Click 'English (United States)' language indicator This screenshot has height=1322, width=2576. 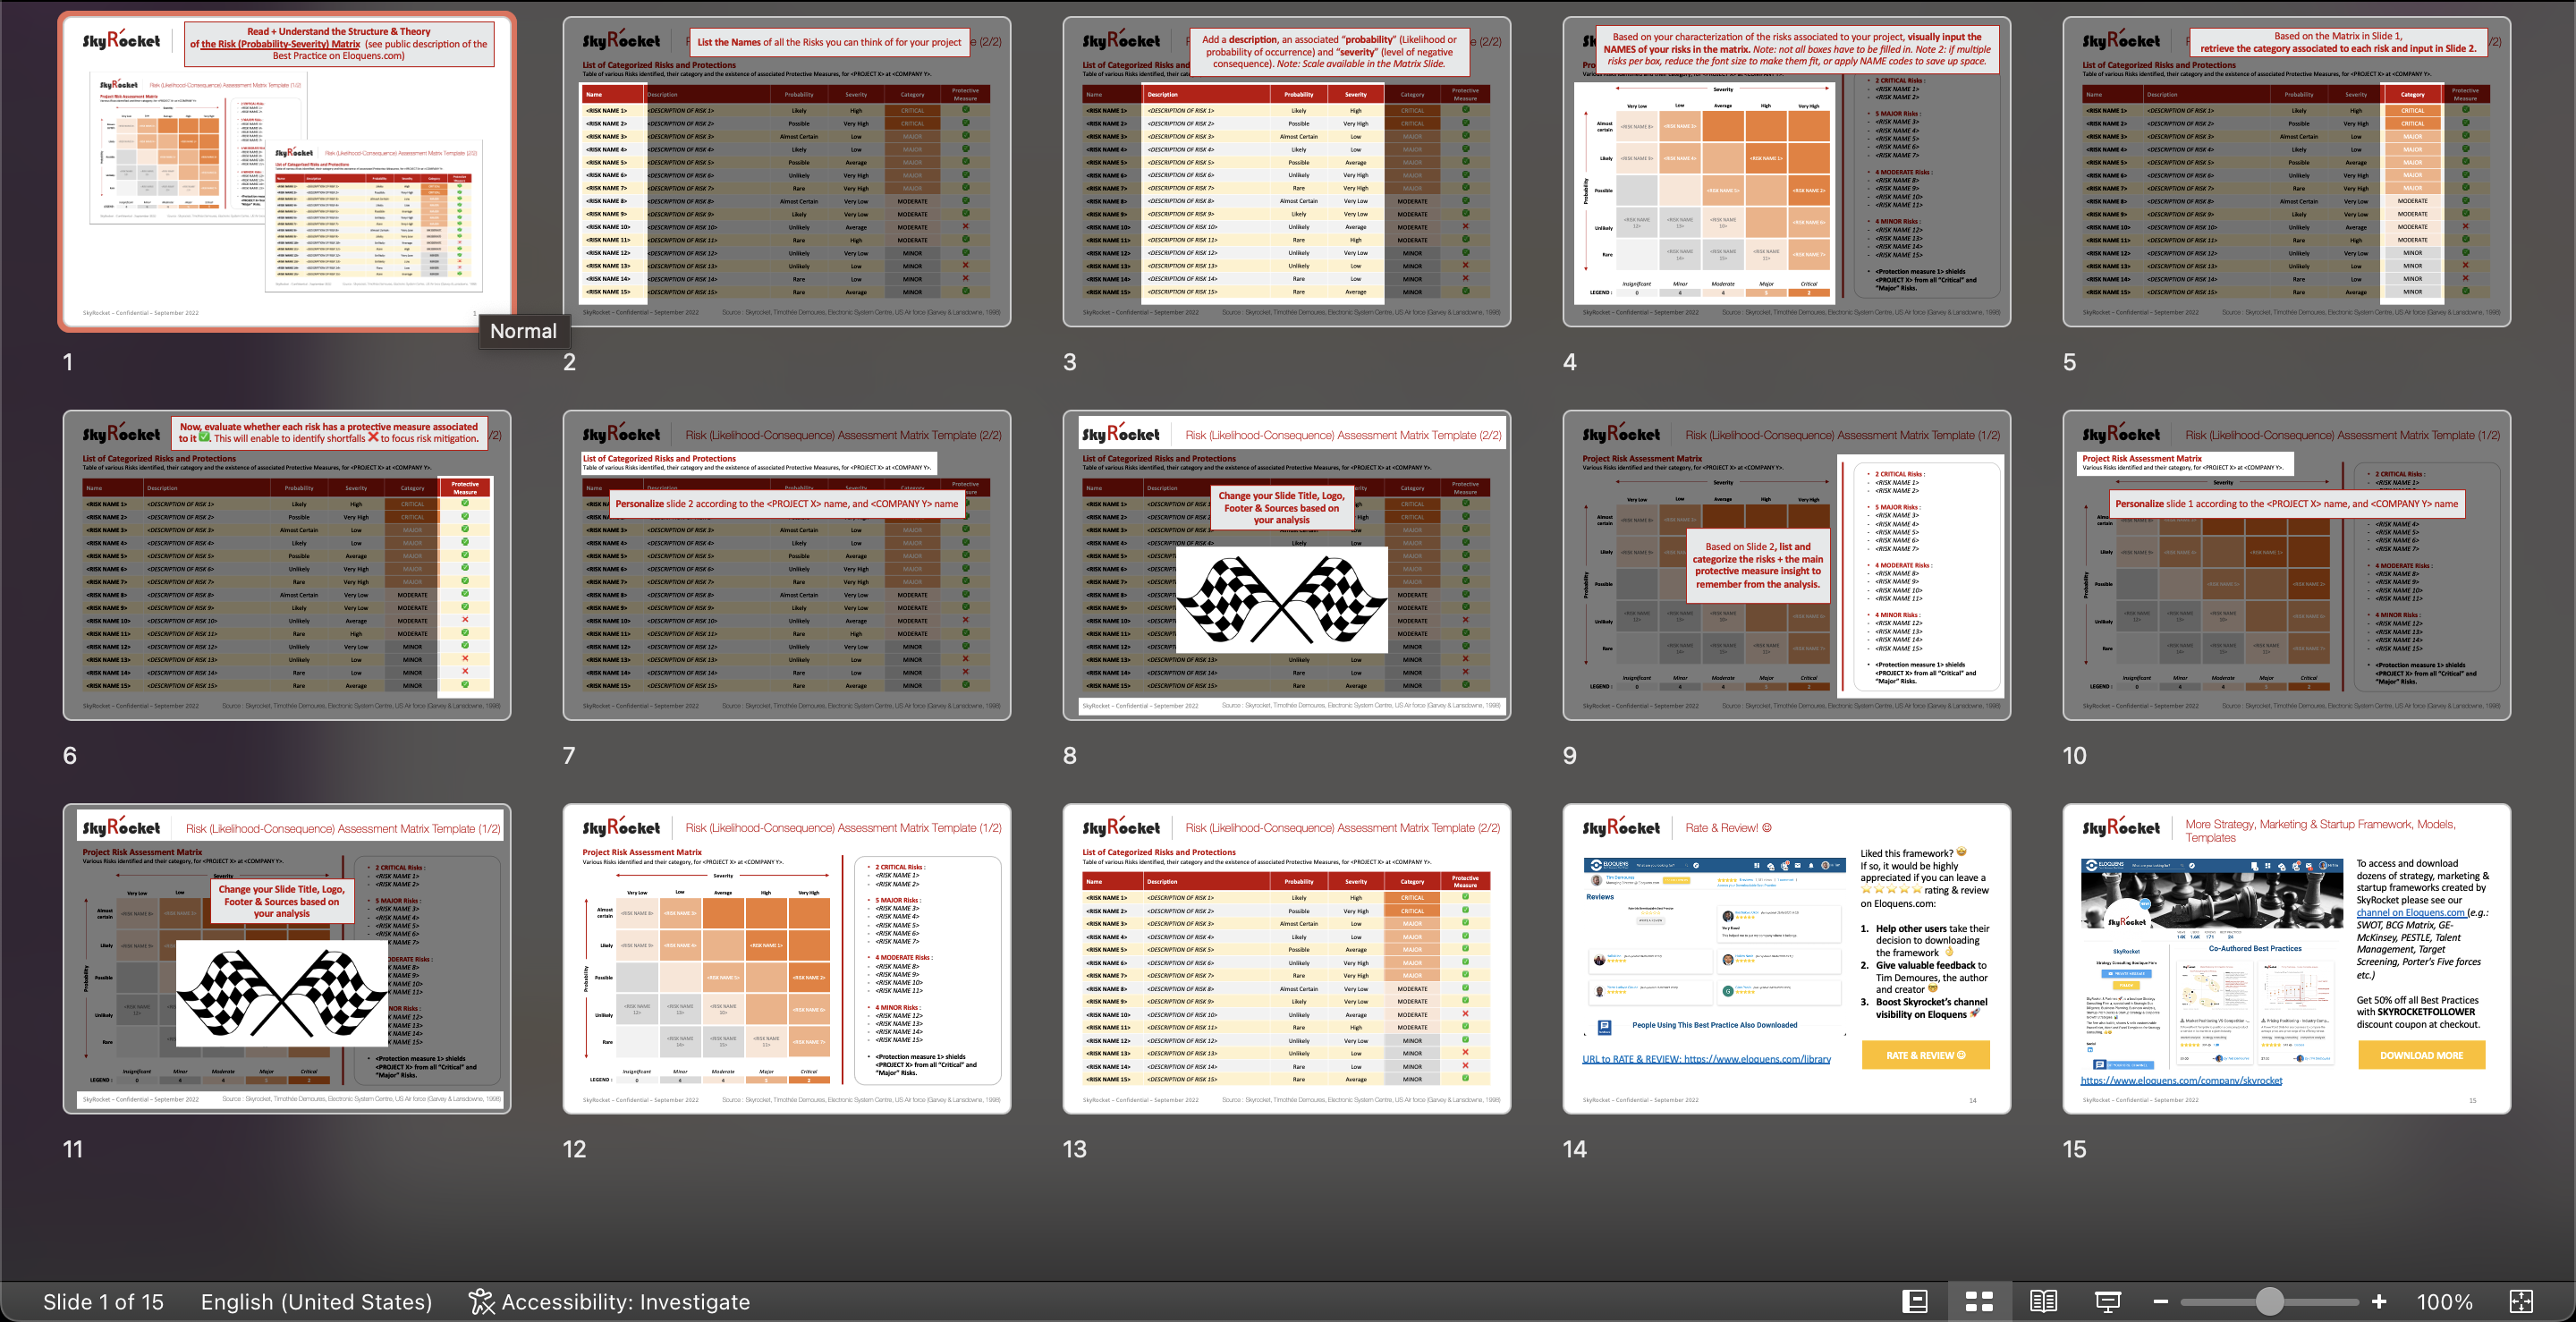tap(316, 1302)
